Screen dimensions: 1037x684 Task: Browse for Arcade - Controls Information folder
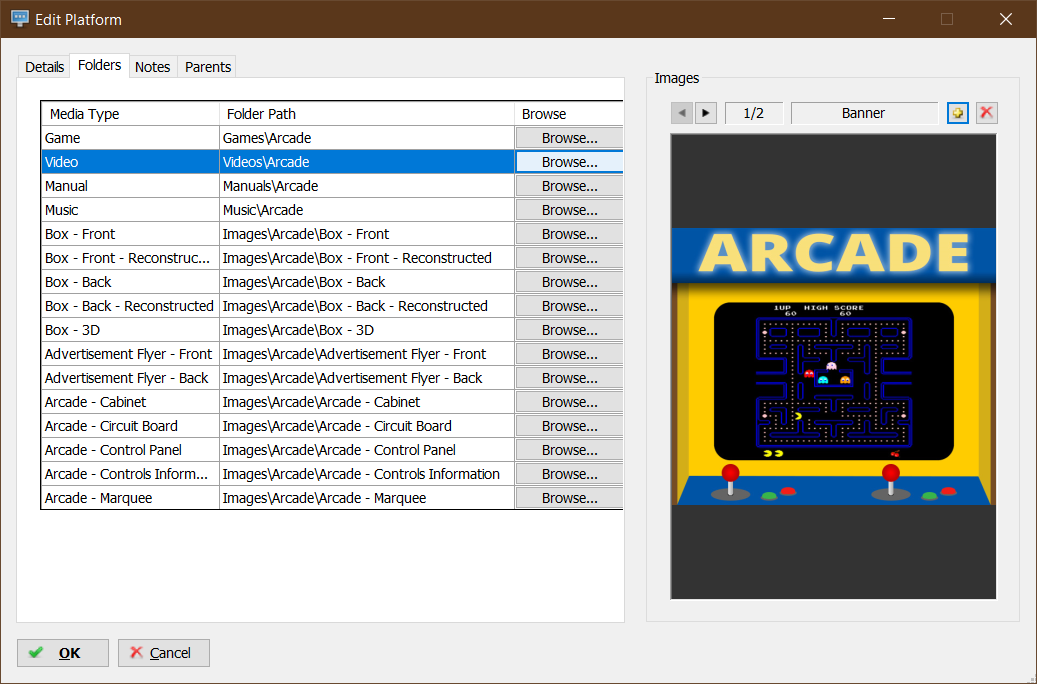click(569, 474)
